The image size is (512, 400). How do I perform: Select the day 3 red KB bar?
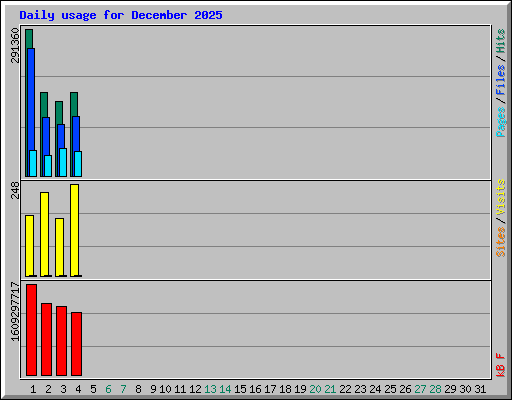click(61, 341)
